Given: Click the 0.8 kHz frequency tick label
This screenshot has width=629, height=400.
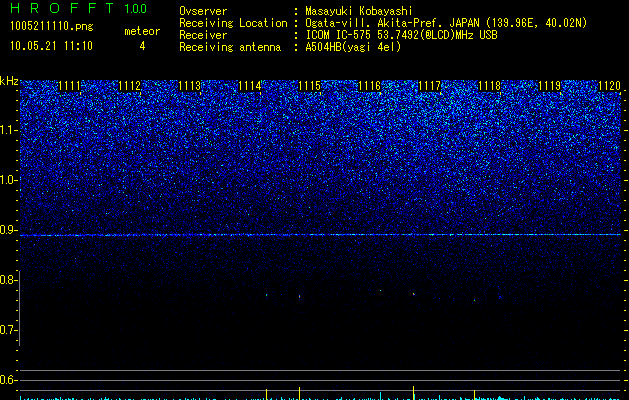Looking at the screenshot, I should 7,280.
